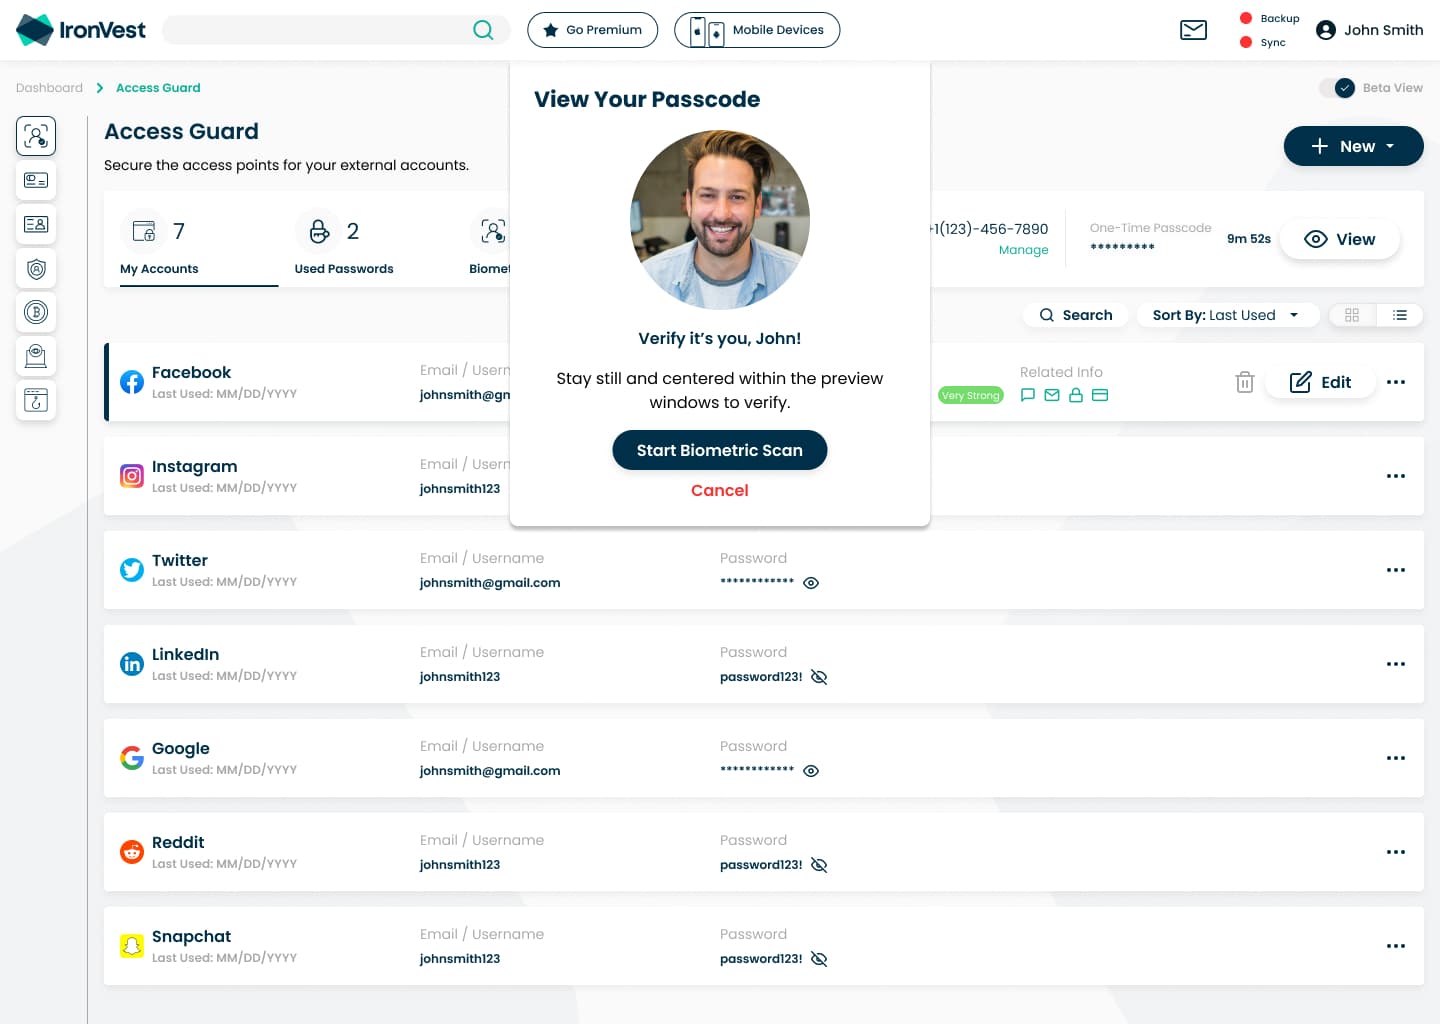Show the Twitter password
This screenshot has width=1440, height=1024.
click(x=811, y=583)
